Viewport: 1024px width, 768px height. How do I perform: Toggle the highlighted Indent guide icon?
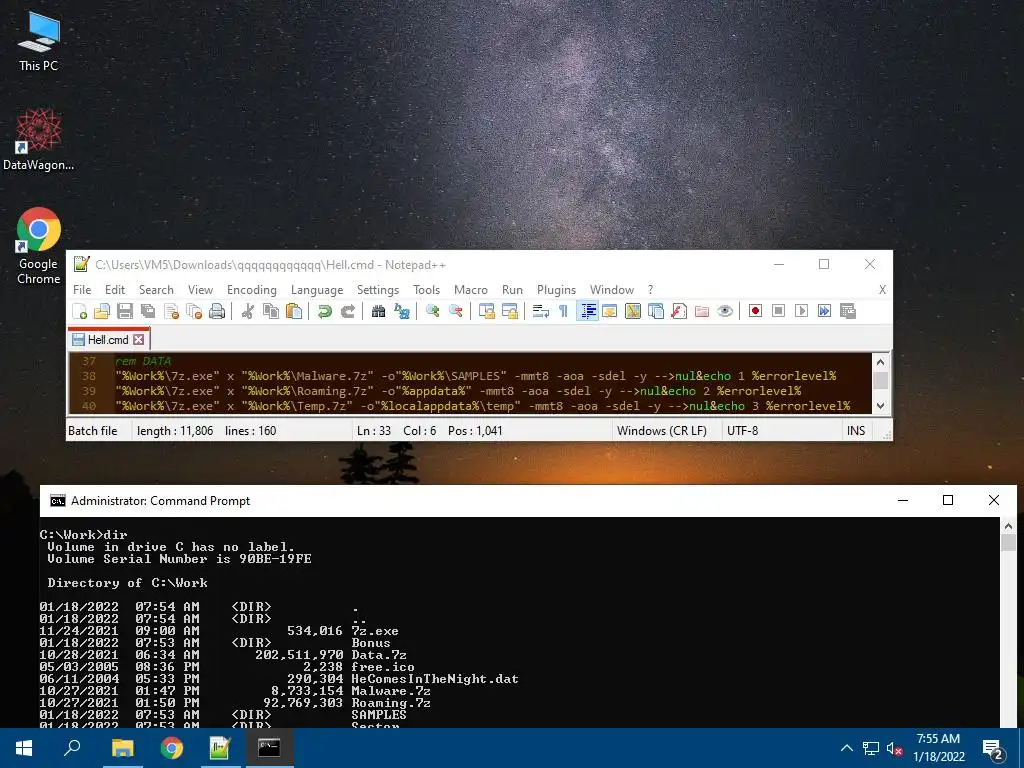[x=588, y=312]
